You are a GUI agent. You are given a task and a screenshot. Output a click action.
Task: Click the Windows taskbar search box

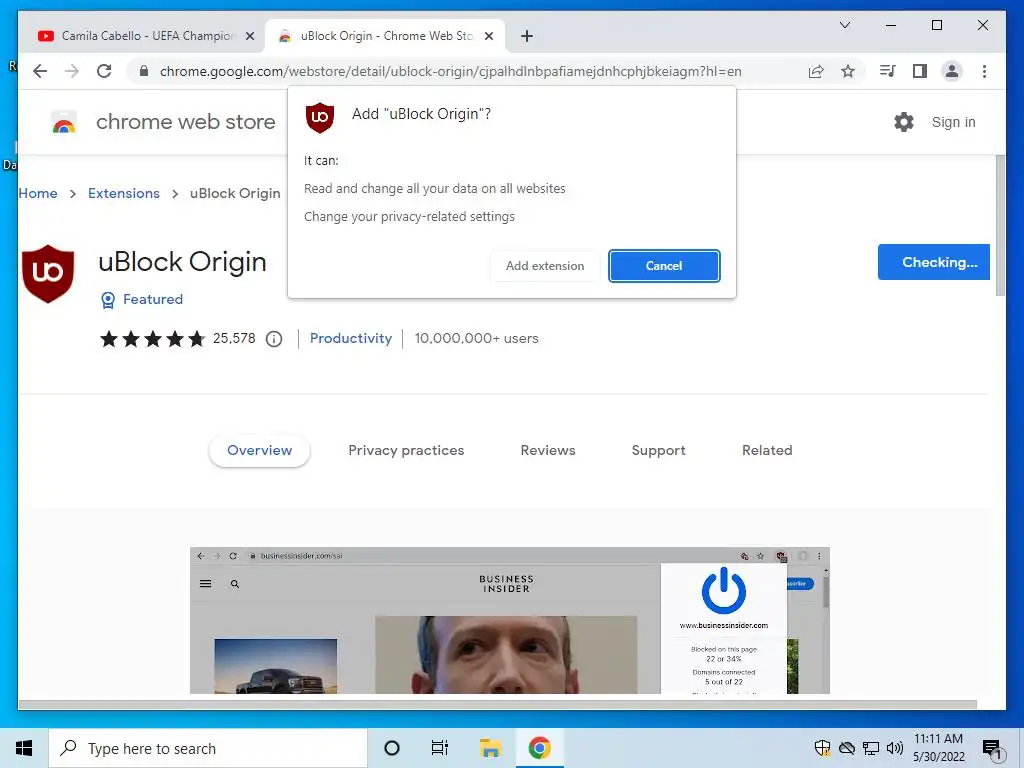coord(208,748)
